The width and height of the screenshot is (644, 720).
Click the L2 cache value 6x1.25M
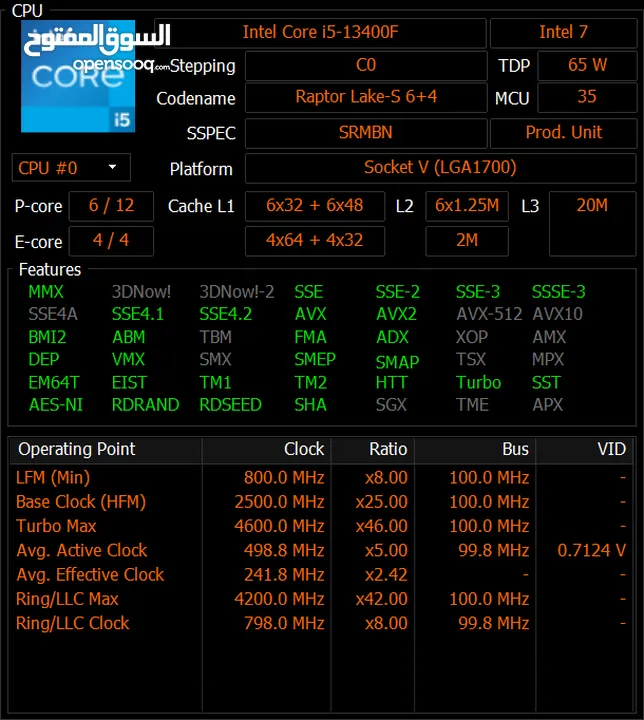pos(467,206)
